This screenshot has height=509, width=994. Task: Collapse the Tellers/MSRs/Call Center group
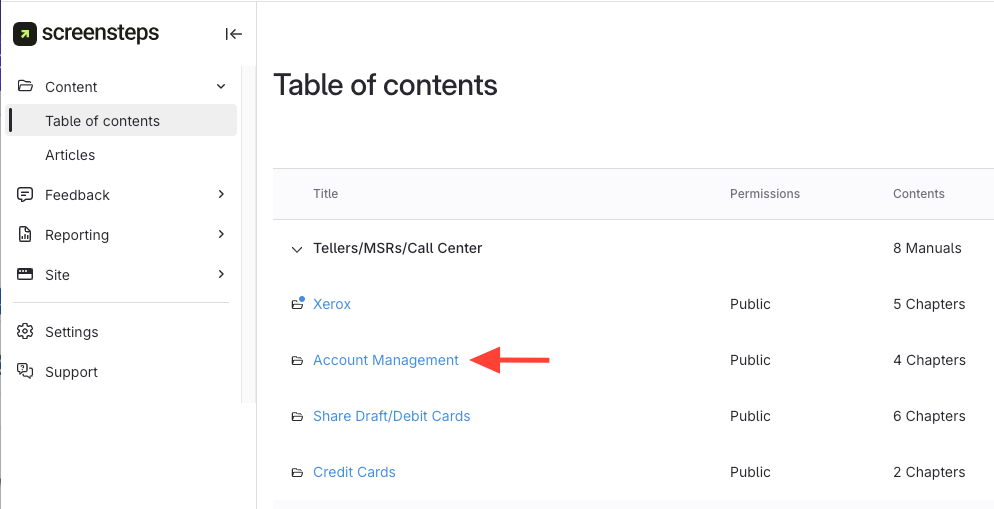pos(296,249)
